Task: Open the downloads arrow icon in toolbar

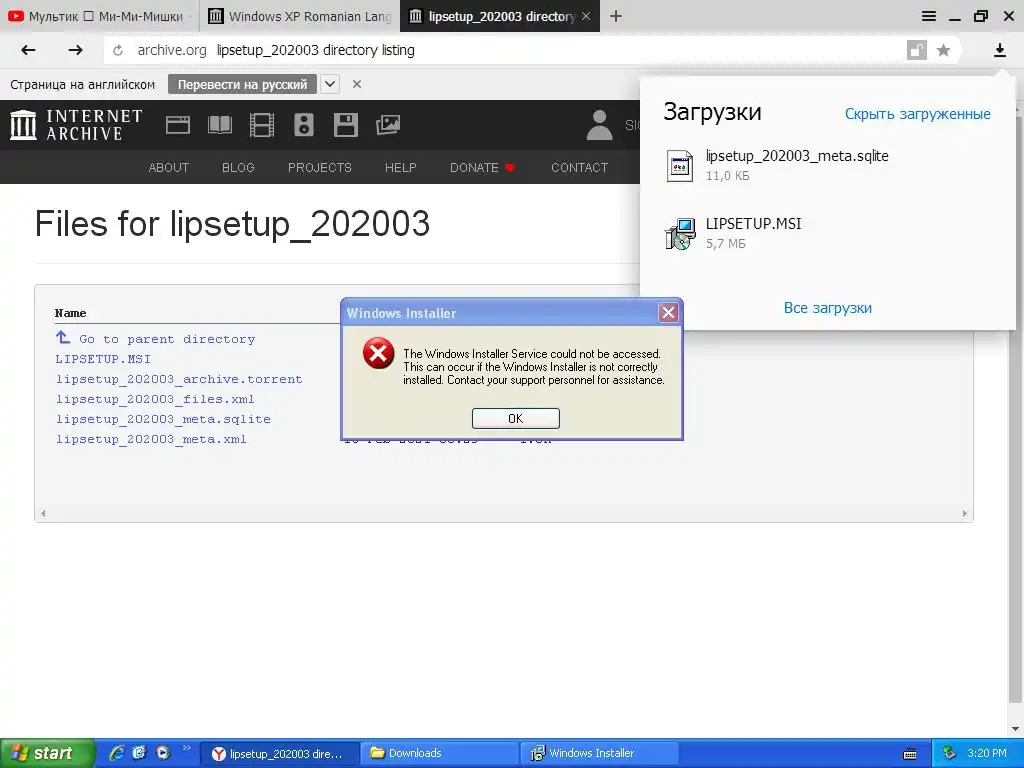Action: [x=999, y=50]
